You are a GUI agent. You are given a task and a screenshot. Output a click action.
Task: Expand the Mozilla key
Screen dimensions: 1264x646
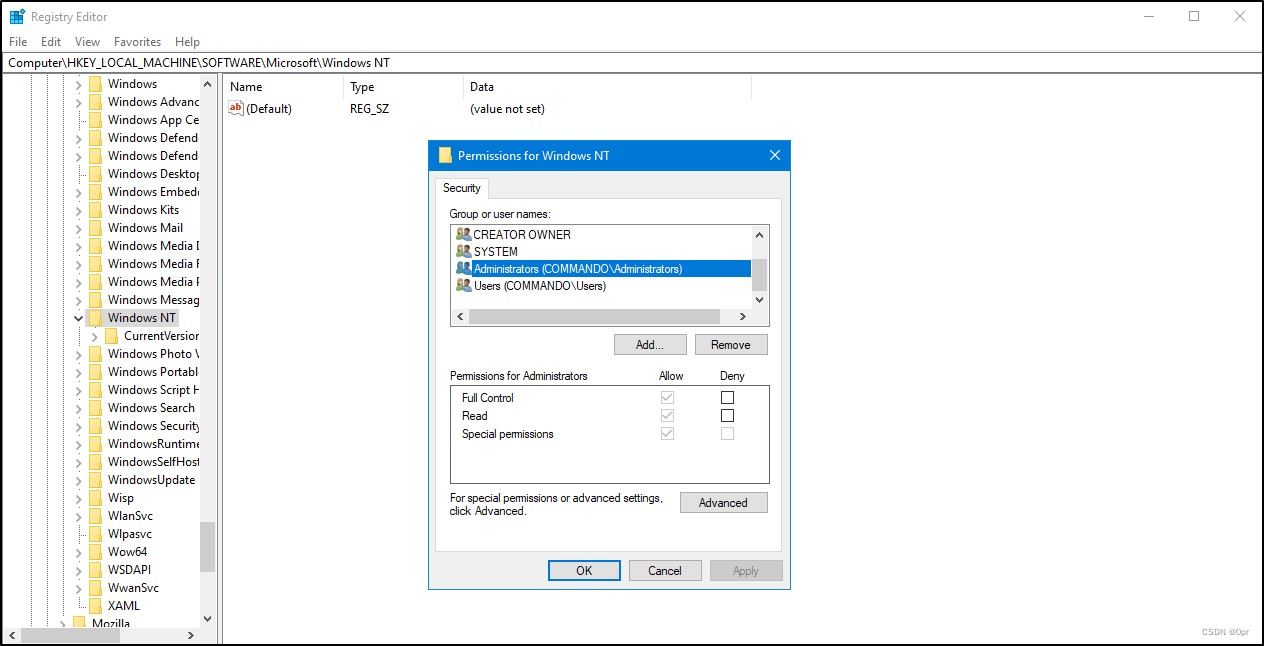pyautogui.click(x=63, y=623)
